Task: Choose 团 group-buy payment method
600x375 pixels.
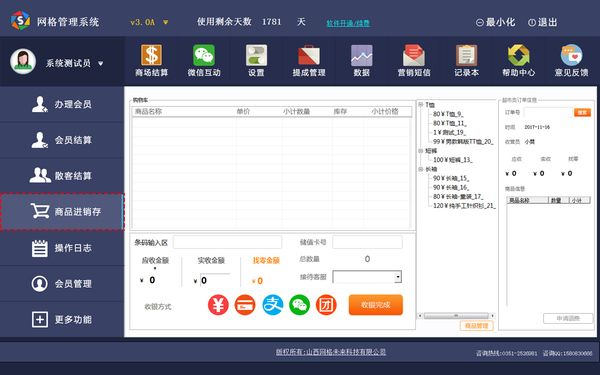Action: [x=326, y=305]
